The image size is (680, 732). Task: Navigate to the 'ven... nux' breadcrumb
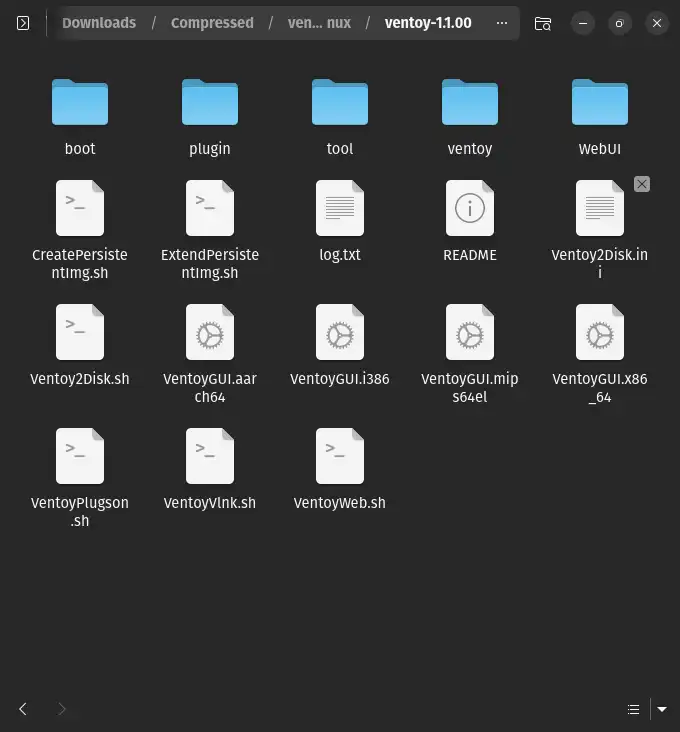[319, 23]
